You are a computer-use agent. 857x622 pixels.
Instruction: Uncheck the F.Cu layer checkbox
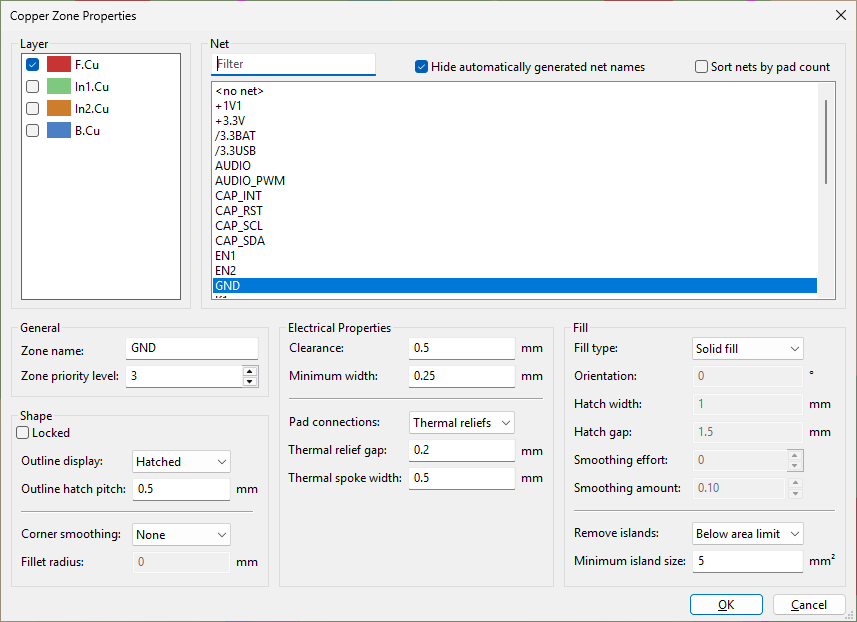pyautogui.click(x=33, y=64)
